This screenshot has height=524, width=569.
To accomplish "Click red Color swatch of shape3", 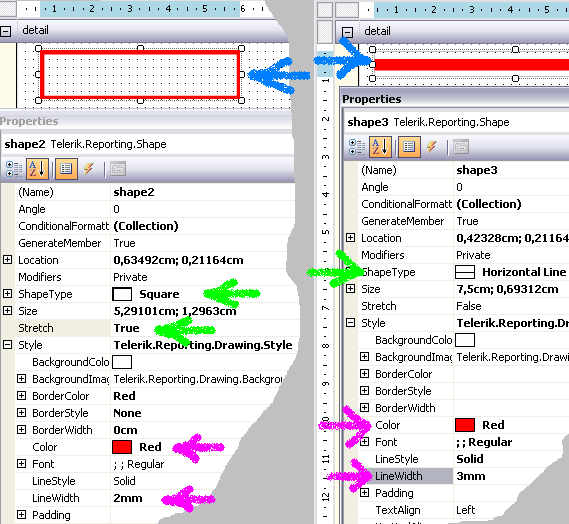I will coord(465,425).
